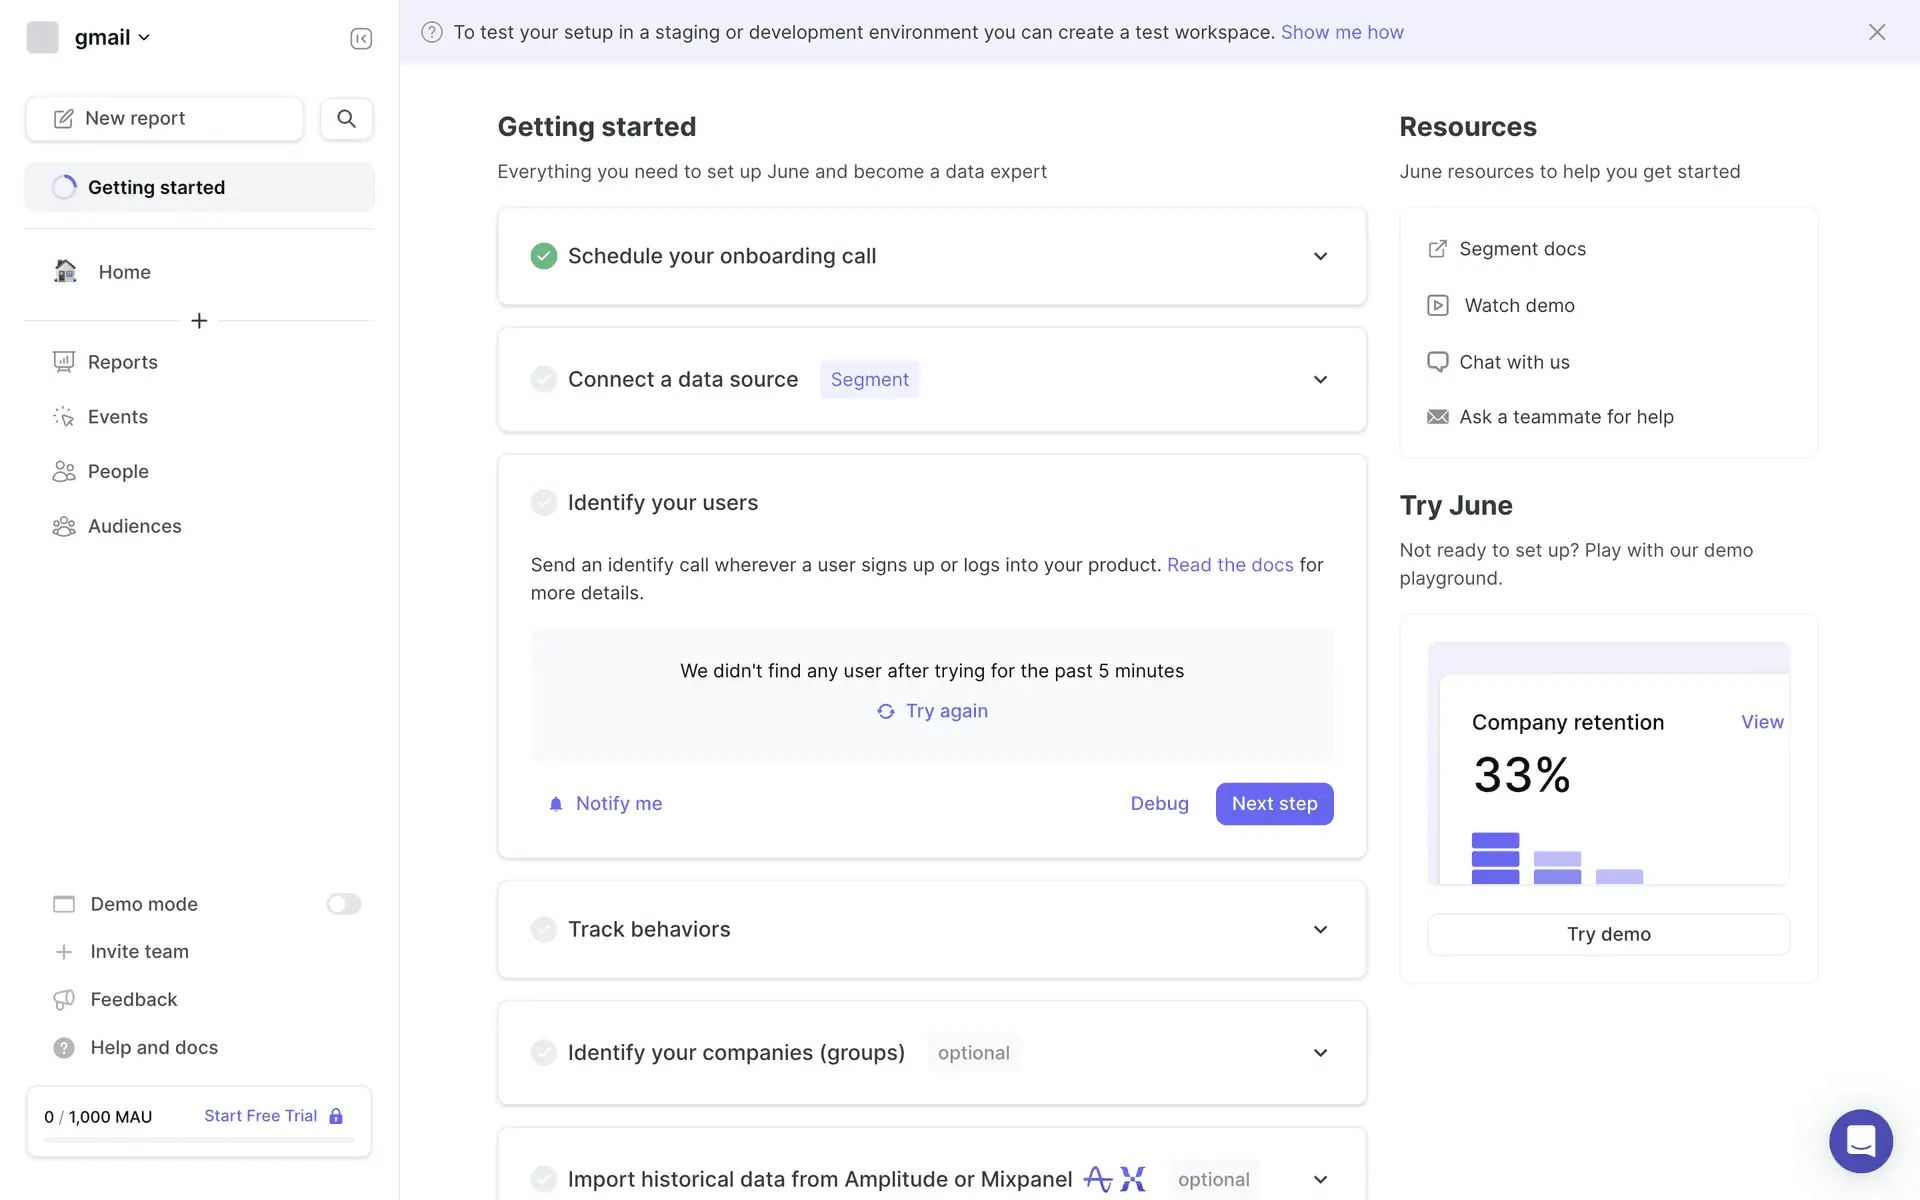Open the Intercom chat bubble
Viewport: 1920px width, 1200px height.
coord(1860,1140)
